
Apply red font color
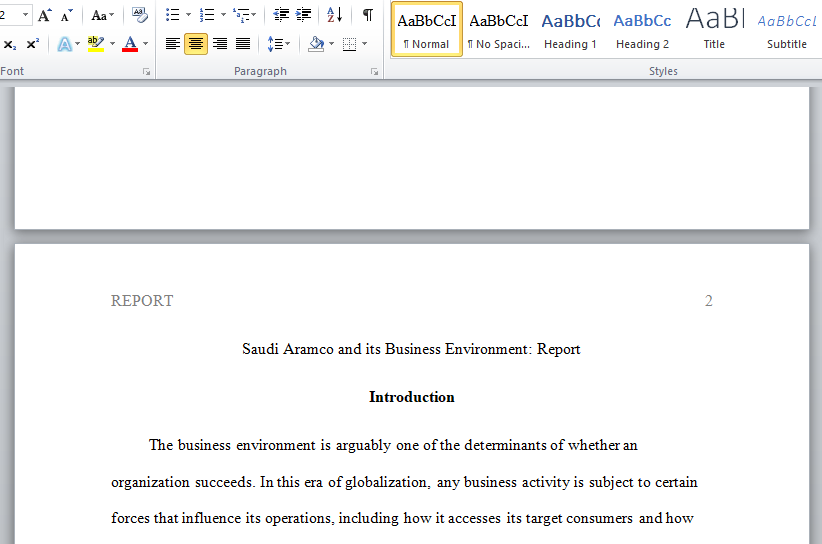tap(130, 44)
